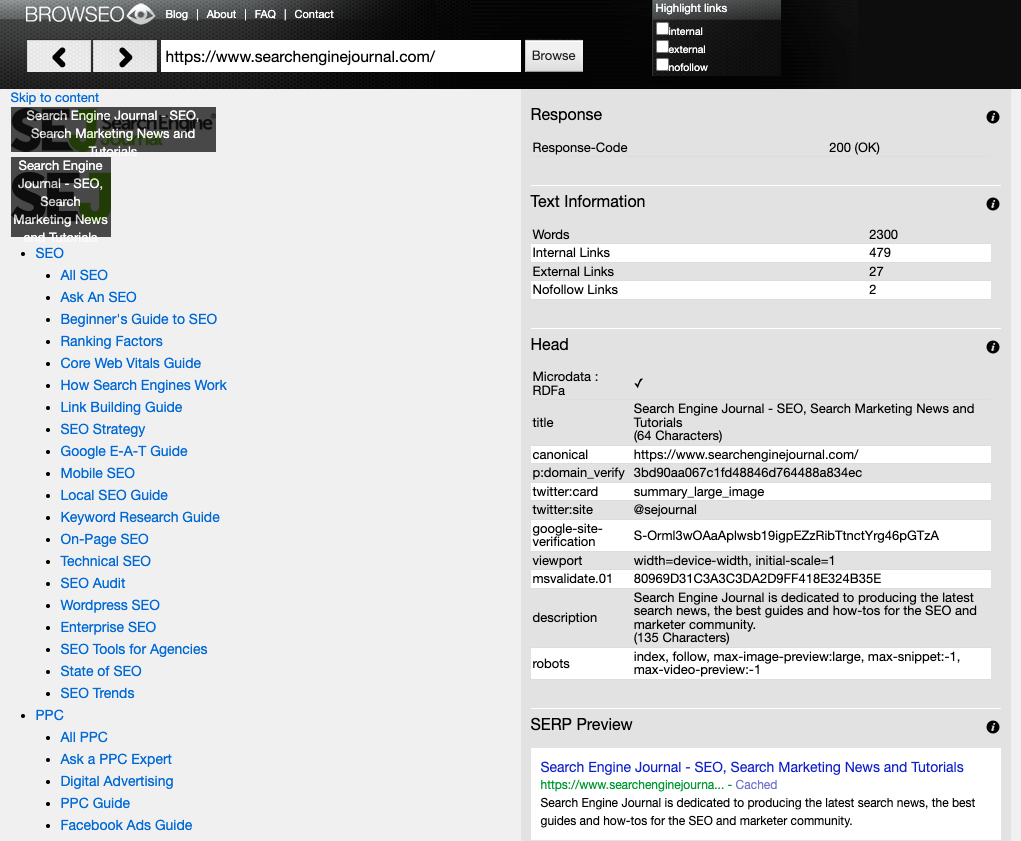The height and width of the screenshot is (841, 1021).
Task: Enable the internal links highlight checkbox
Action: tap(662, 29)
